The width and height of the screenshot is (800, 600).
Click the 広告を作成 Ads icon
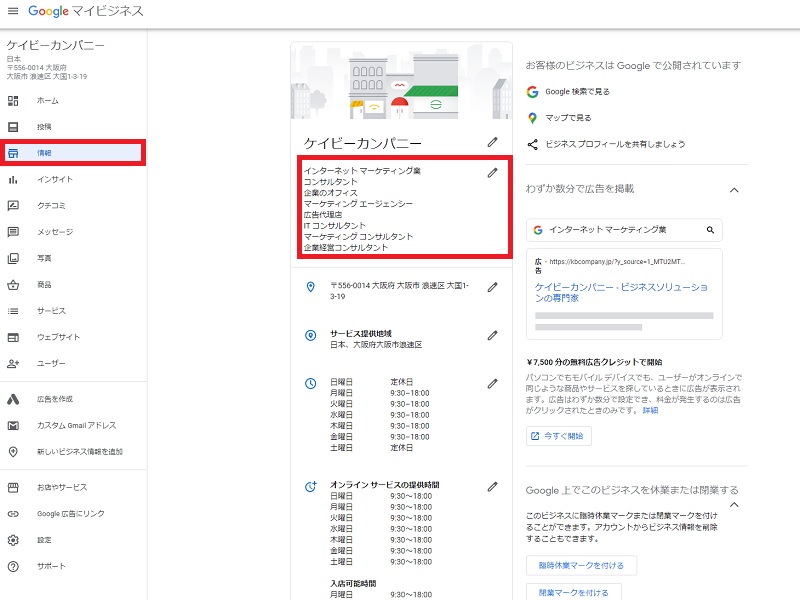(x=13, y=399)
